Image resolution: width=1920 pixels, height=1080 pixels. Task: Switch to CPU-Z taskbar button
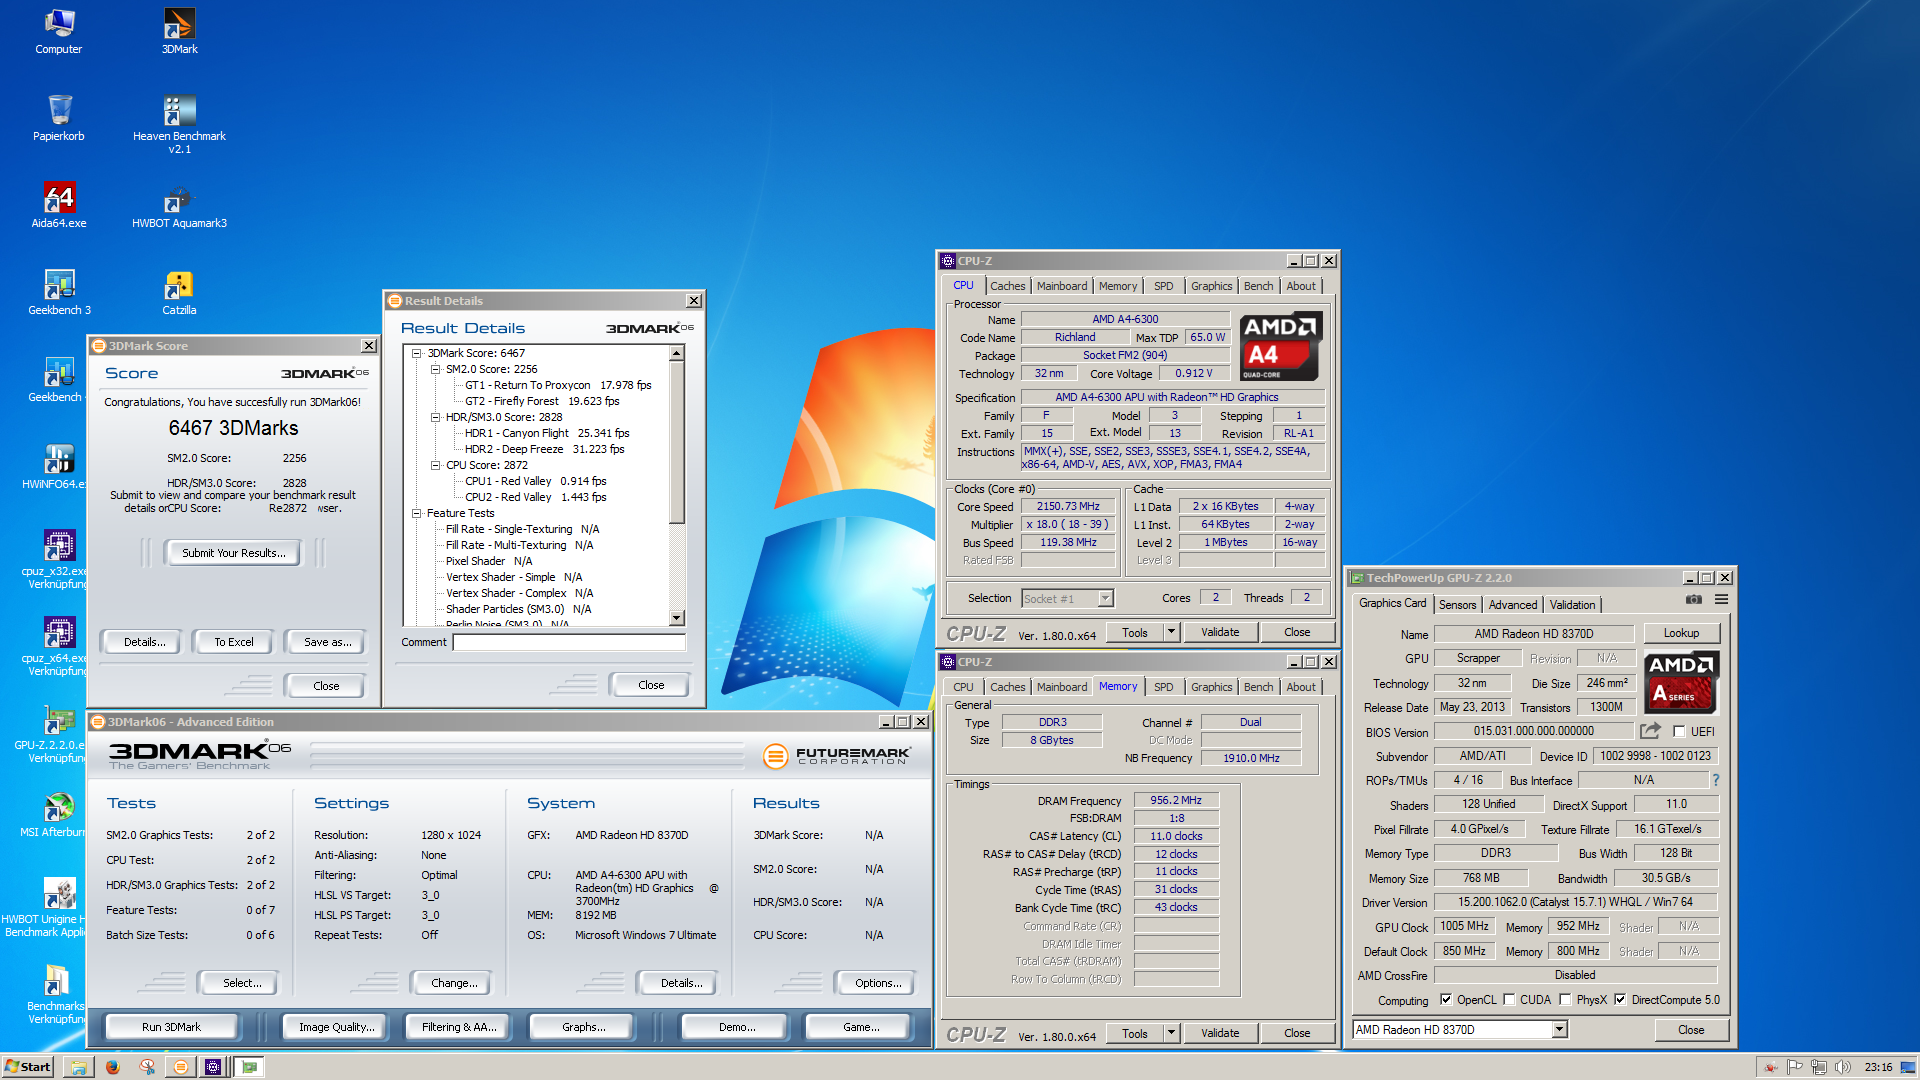tap(213, 1067)
